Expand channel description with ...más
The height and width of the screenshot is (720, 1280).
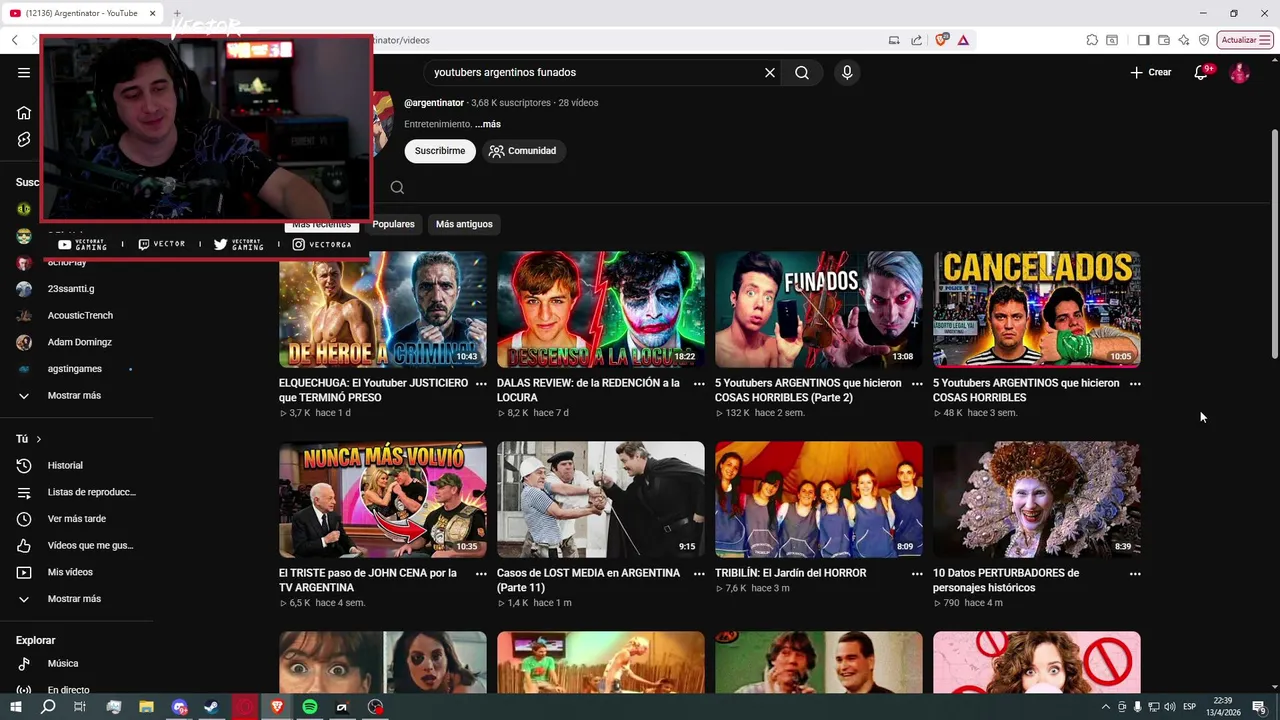(x=488, y=124)
